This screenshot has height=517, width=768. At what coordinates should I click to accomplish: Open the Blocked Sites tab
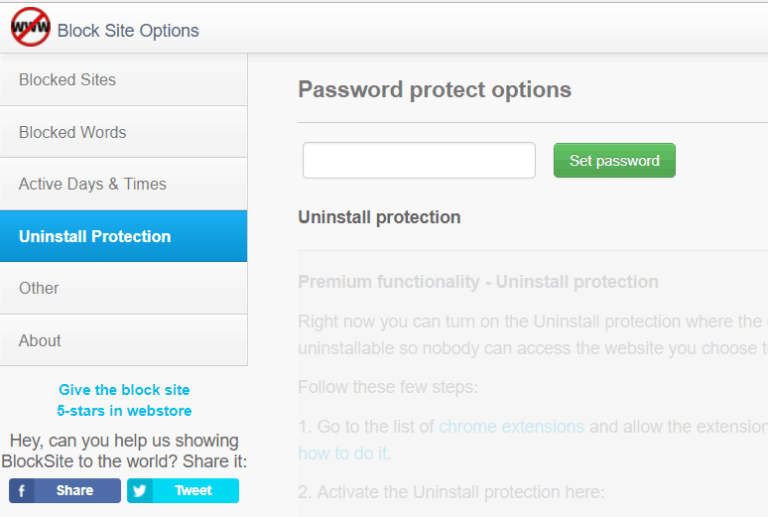[x=123, y=80]
